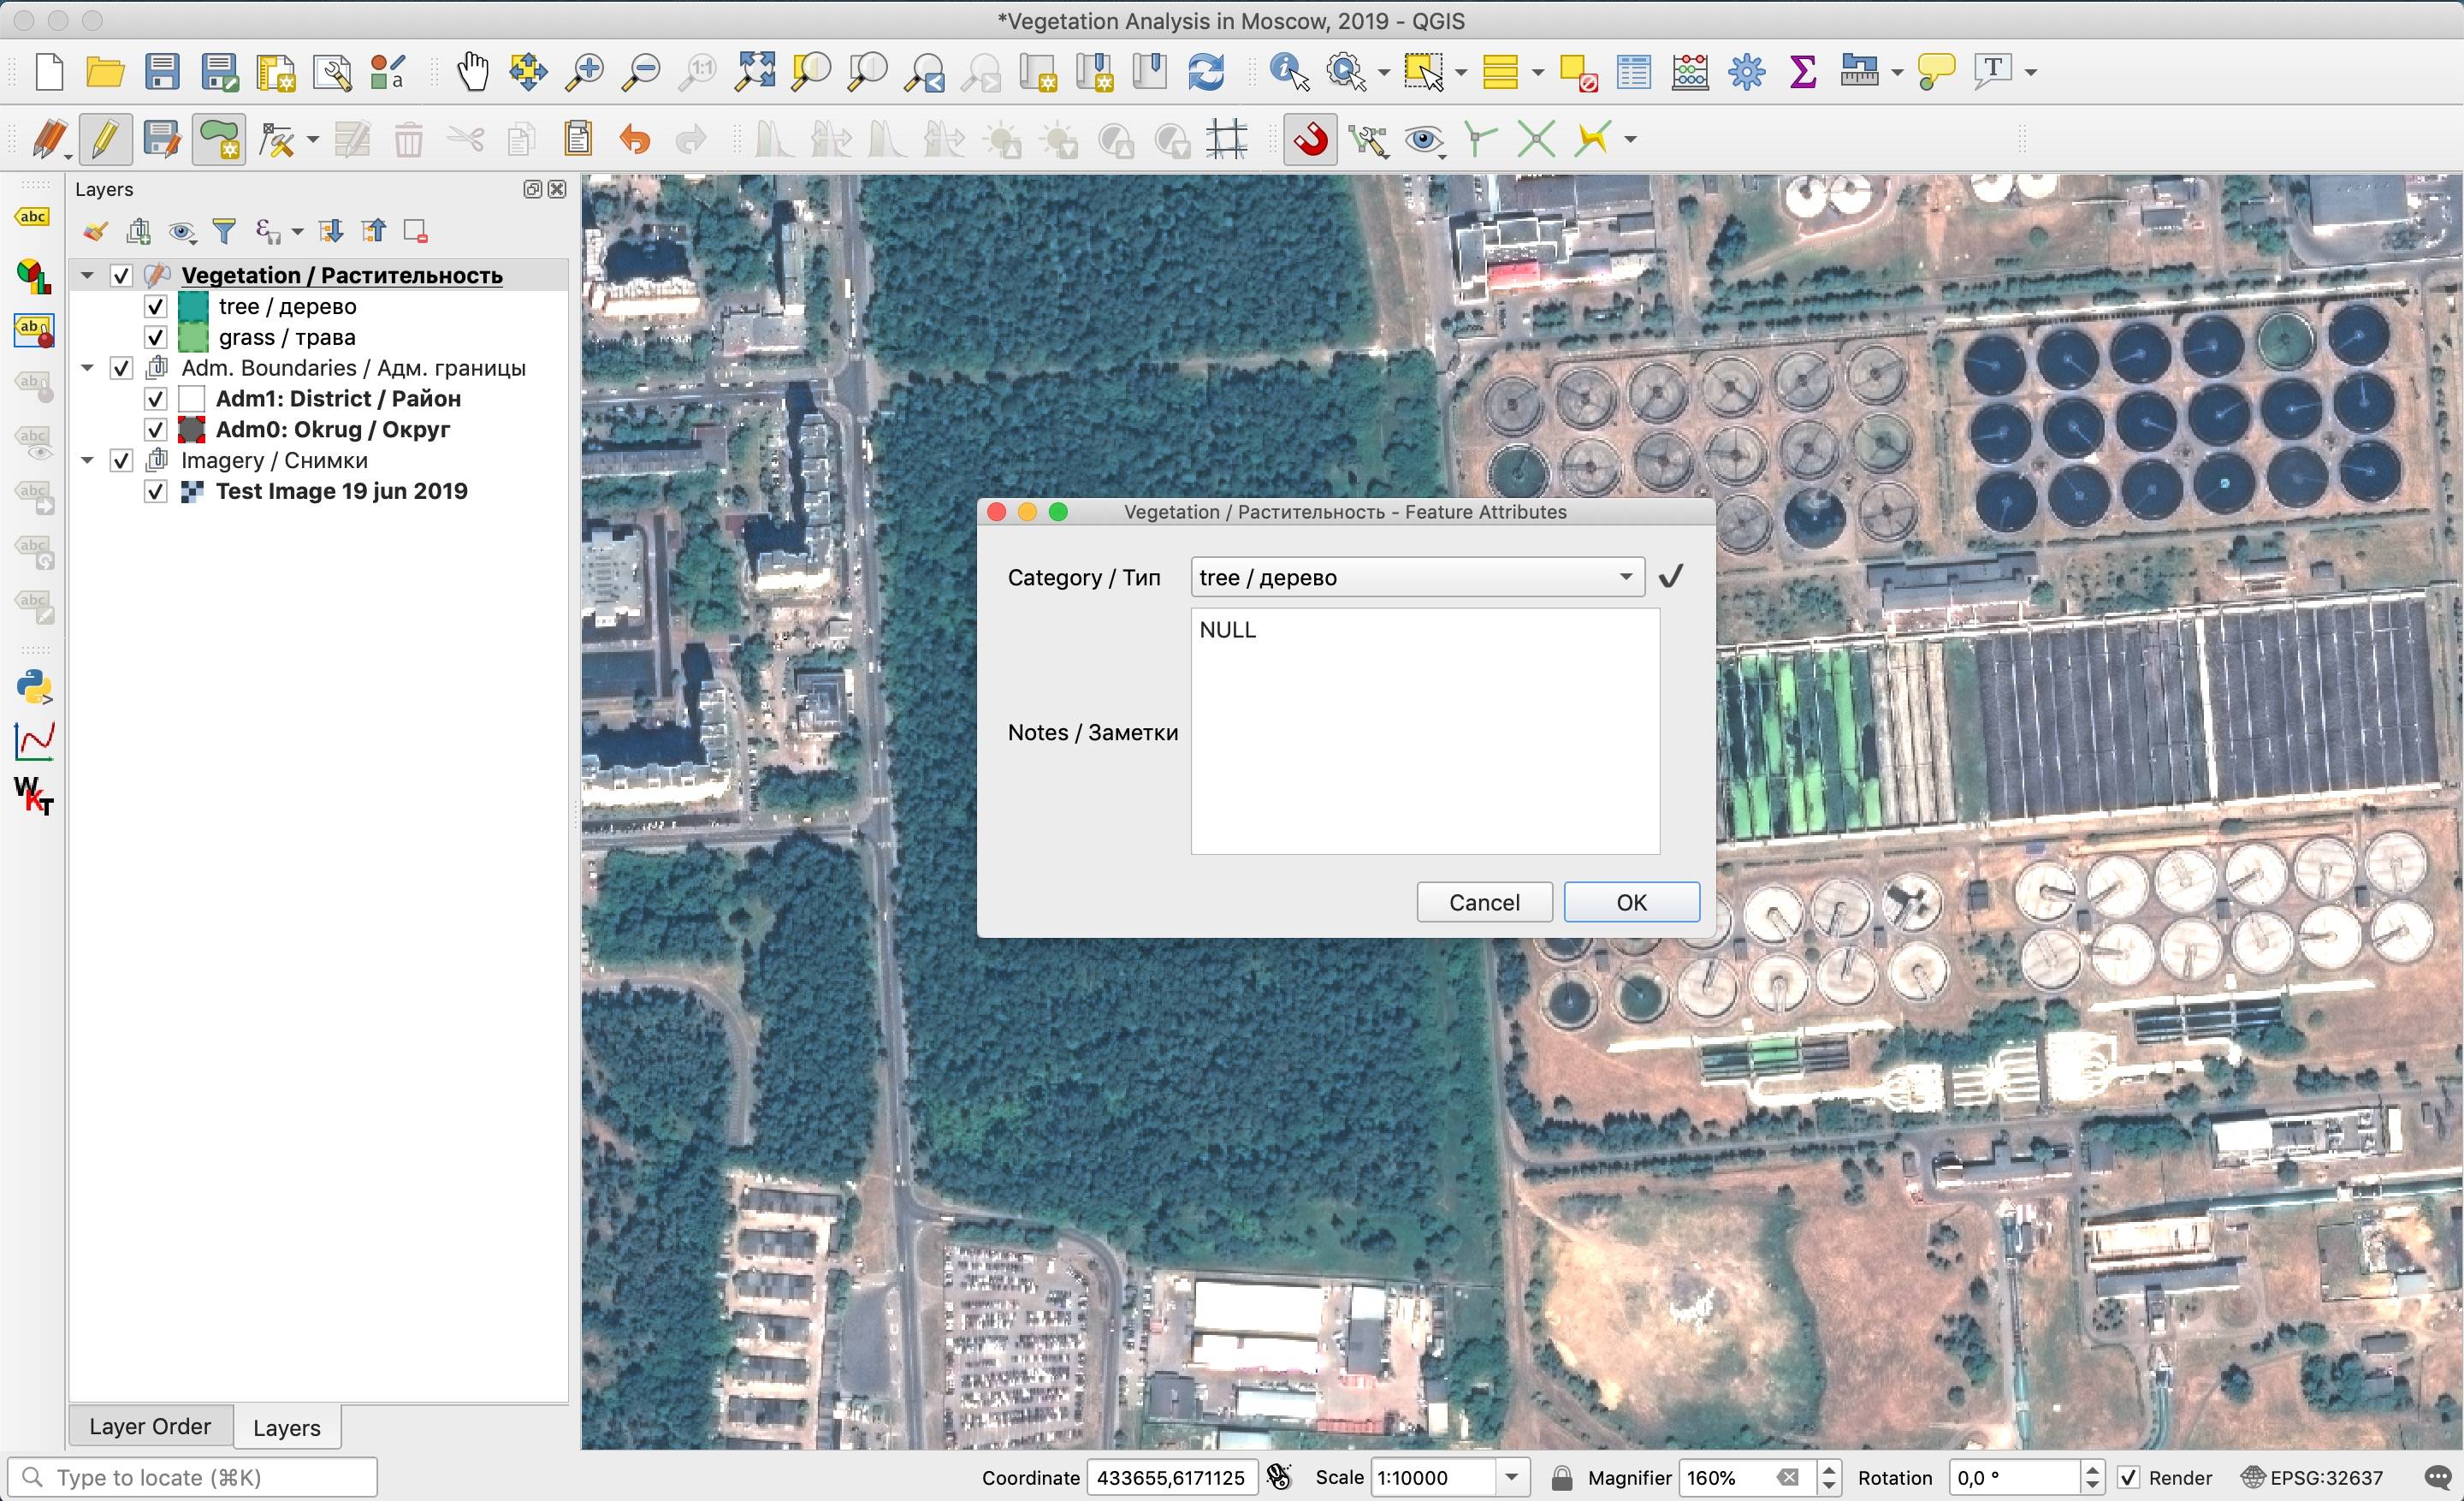Switch to the Layer Order tab
The height and width of the screenshot is (1501, 2464).
[x=150, y=1426]
